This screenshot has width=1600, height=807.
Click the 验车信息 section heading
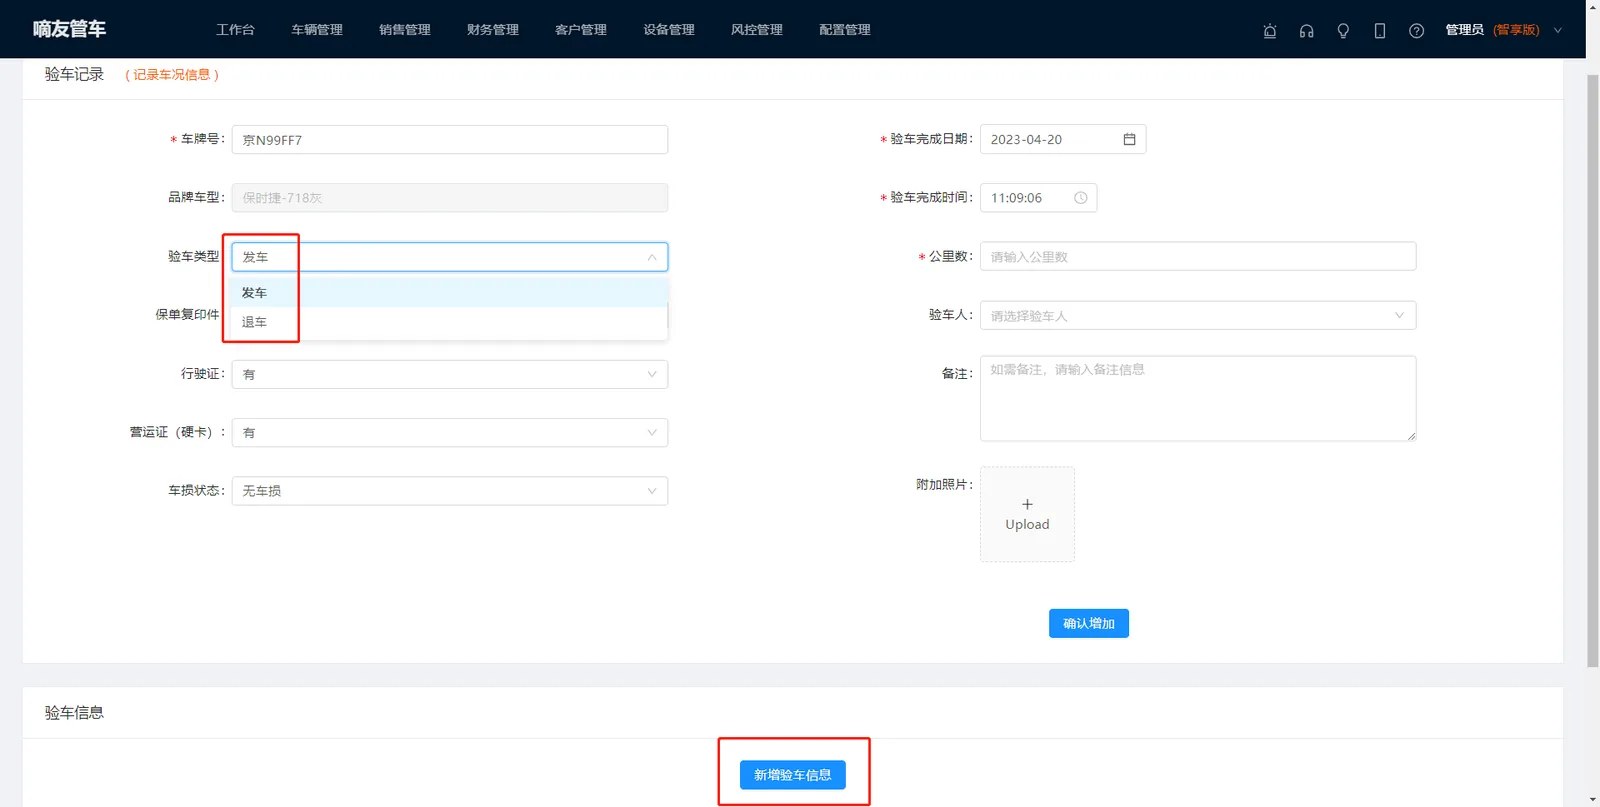pyautogui.click(x=74, y=713)
